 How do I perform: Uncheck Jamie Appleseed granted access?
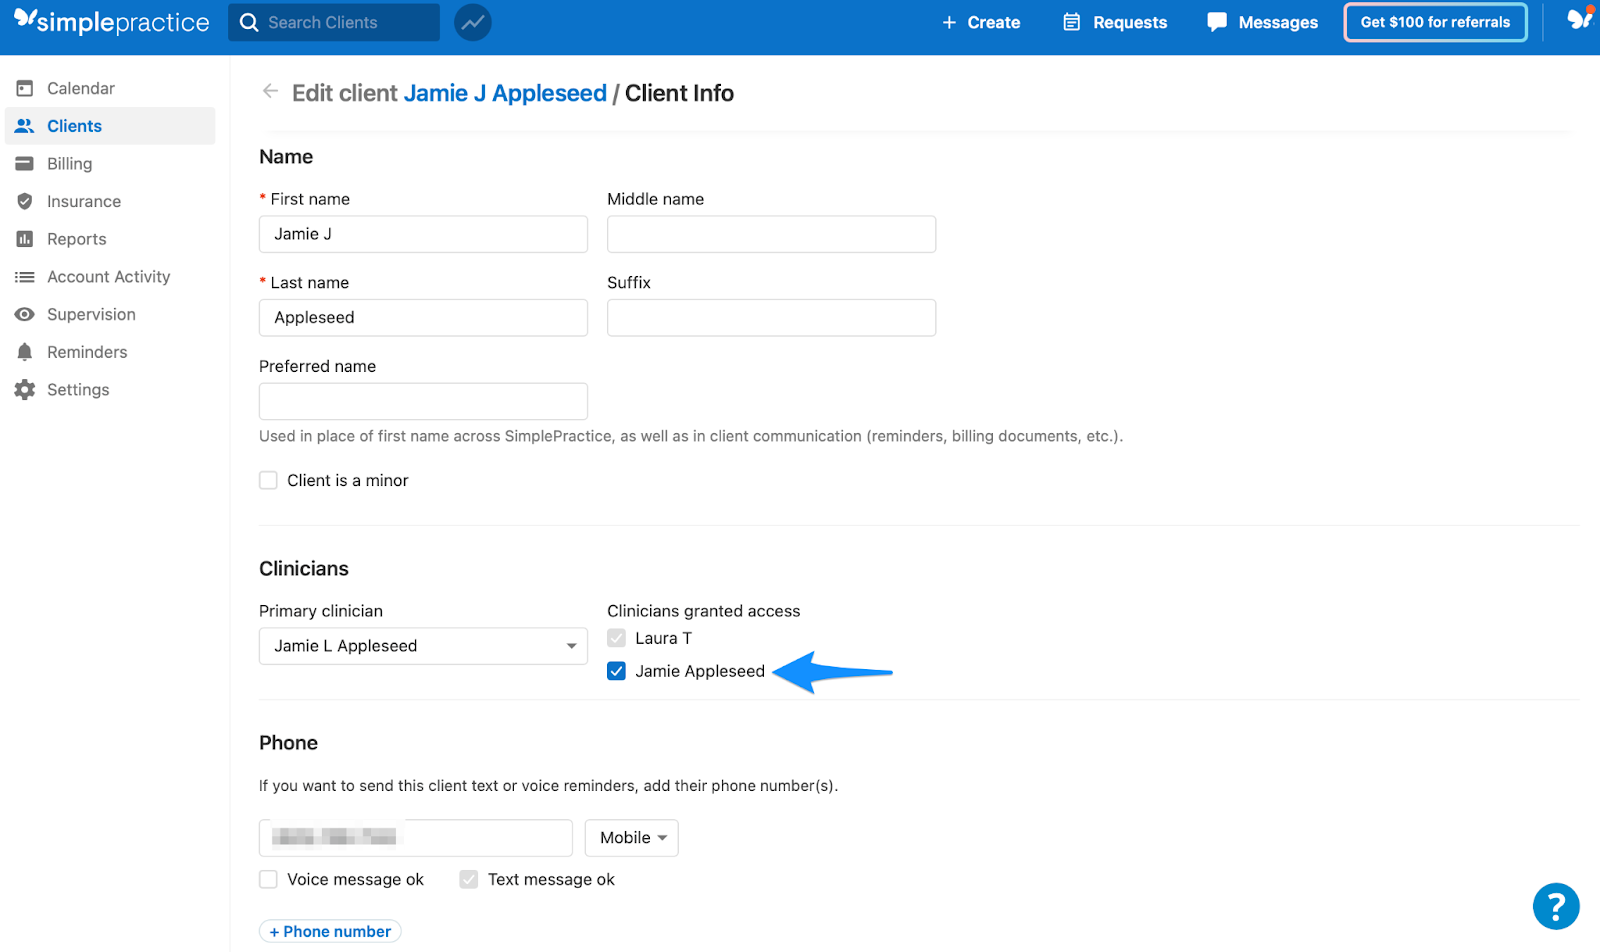tap(616, 671)
